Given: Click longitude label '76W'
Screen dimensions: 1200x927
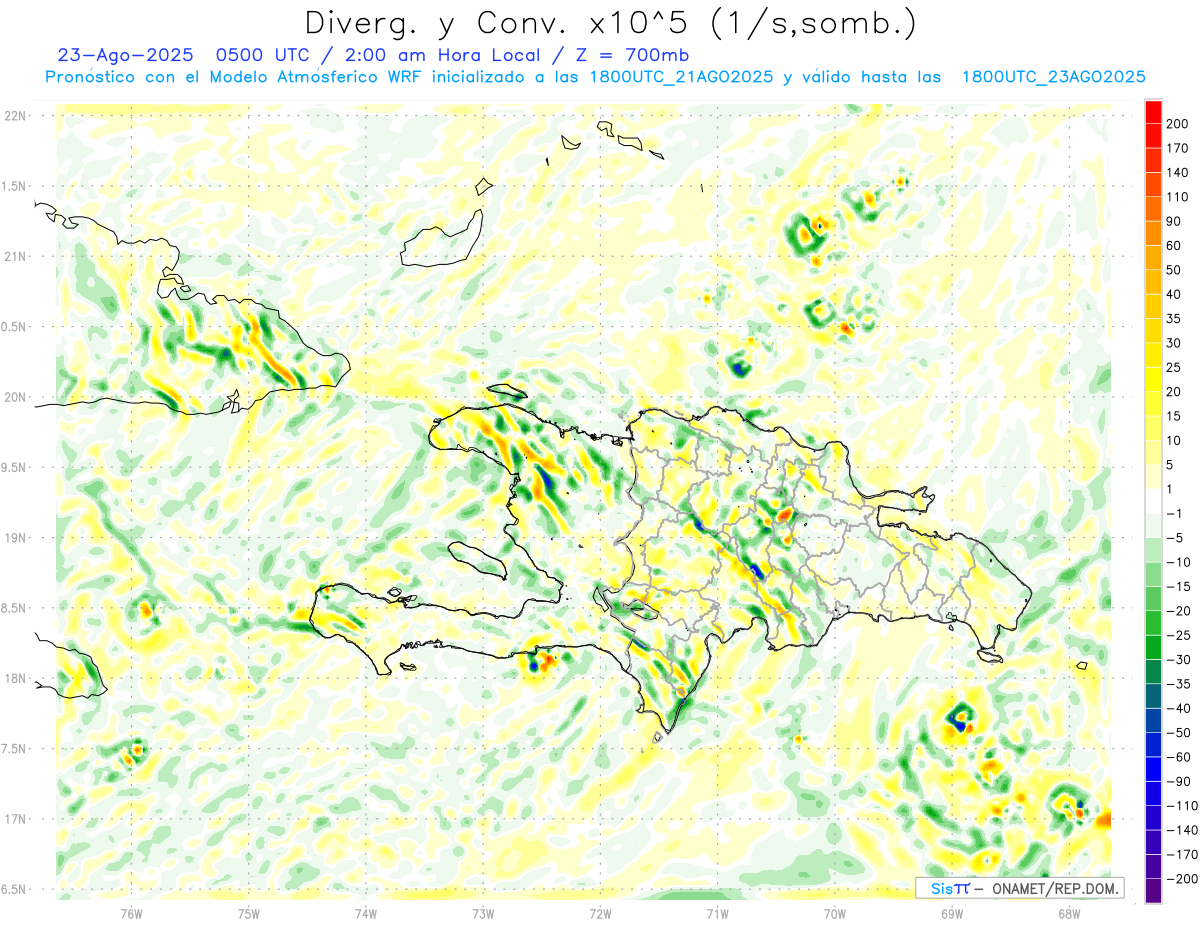Looking at the screenshot, I should pos(131,914).
